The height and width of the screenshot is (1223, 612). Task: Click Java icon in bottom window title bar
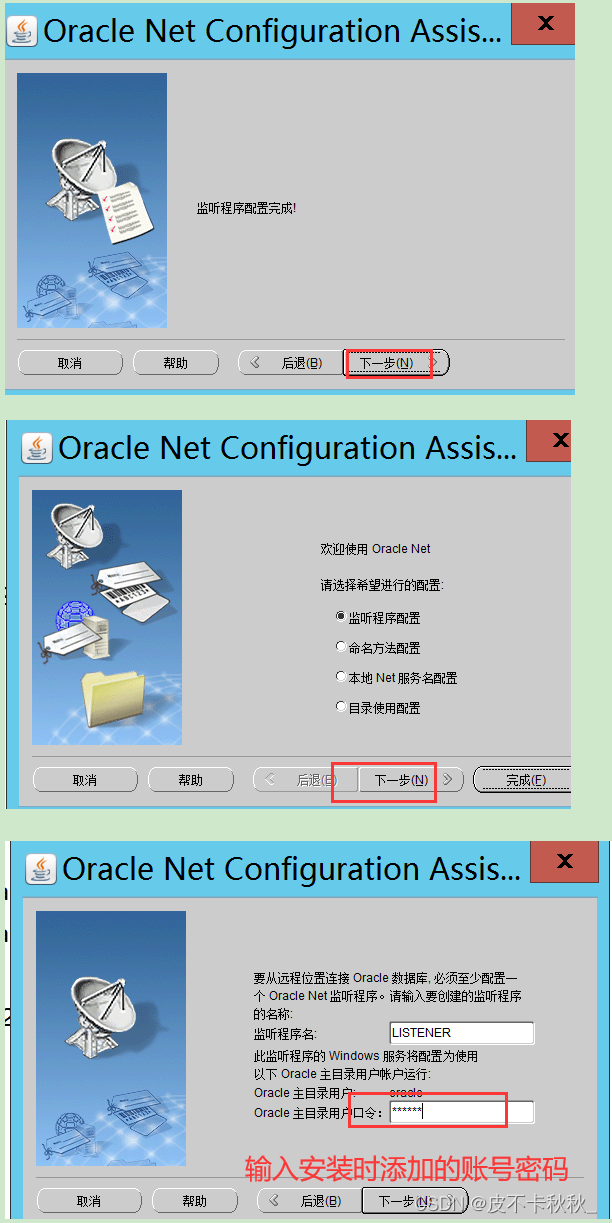(x=42, y=867)
